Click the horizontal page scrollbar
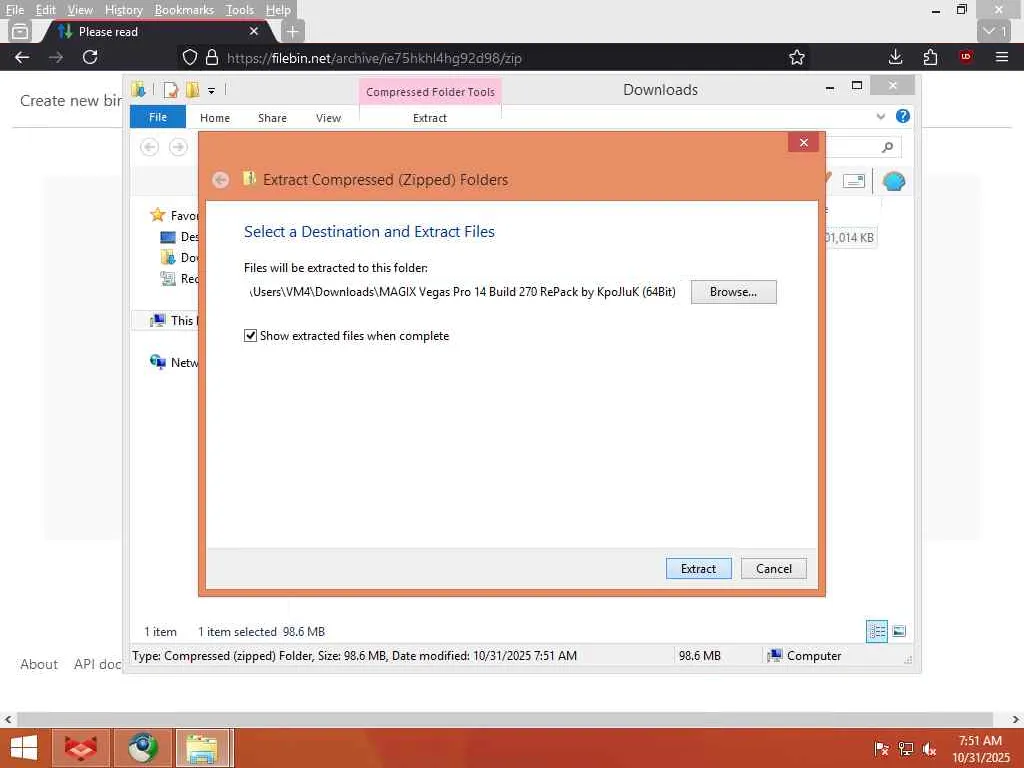 click(x=504, y=719)
